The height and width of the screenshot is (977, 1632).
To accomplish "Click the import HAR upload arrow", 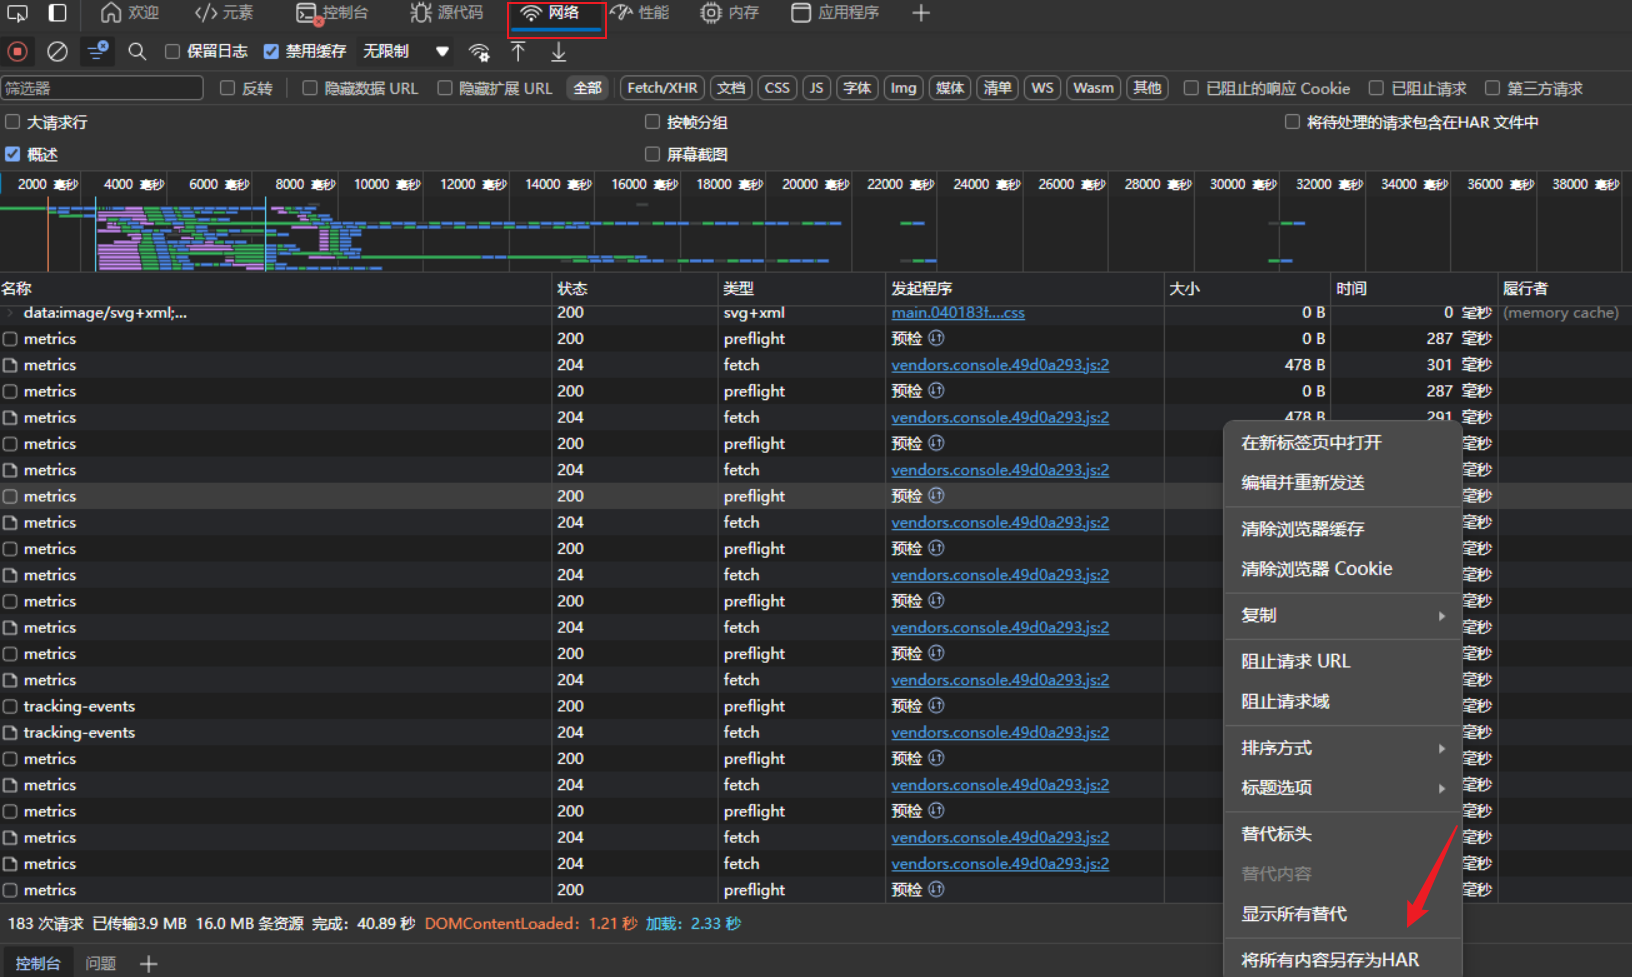I will [518, 52].
